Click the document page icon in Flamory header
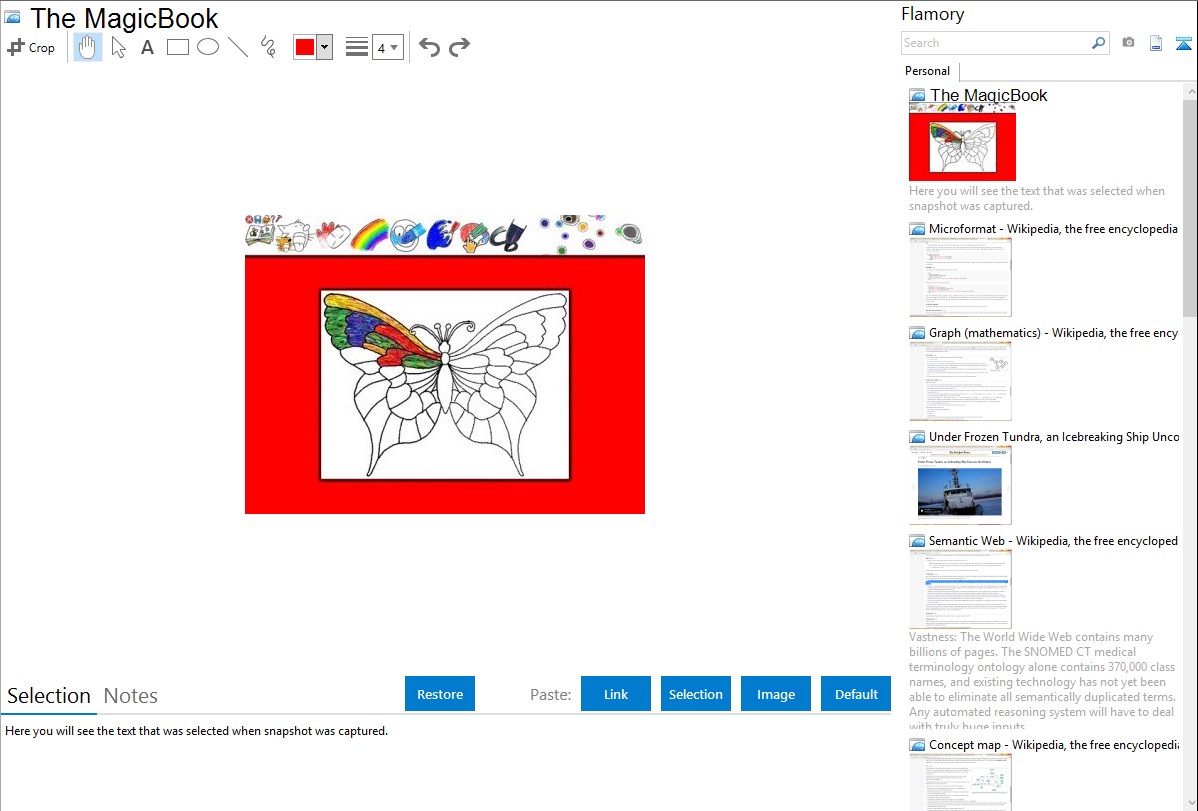The image size is (1198, 811). click(1156, 43)
